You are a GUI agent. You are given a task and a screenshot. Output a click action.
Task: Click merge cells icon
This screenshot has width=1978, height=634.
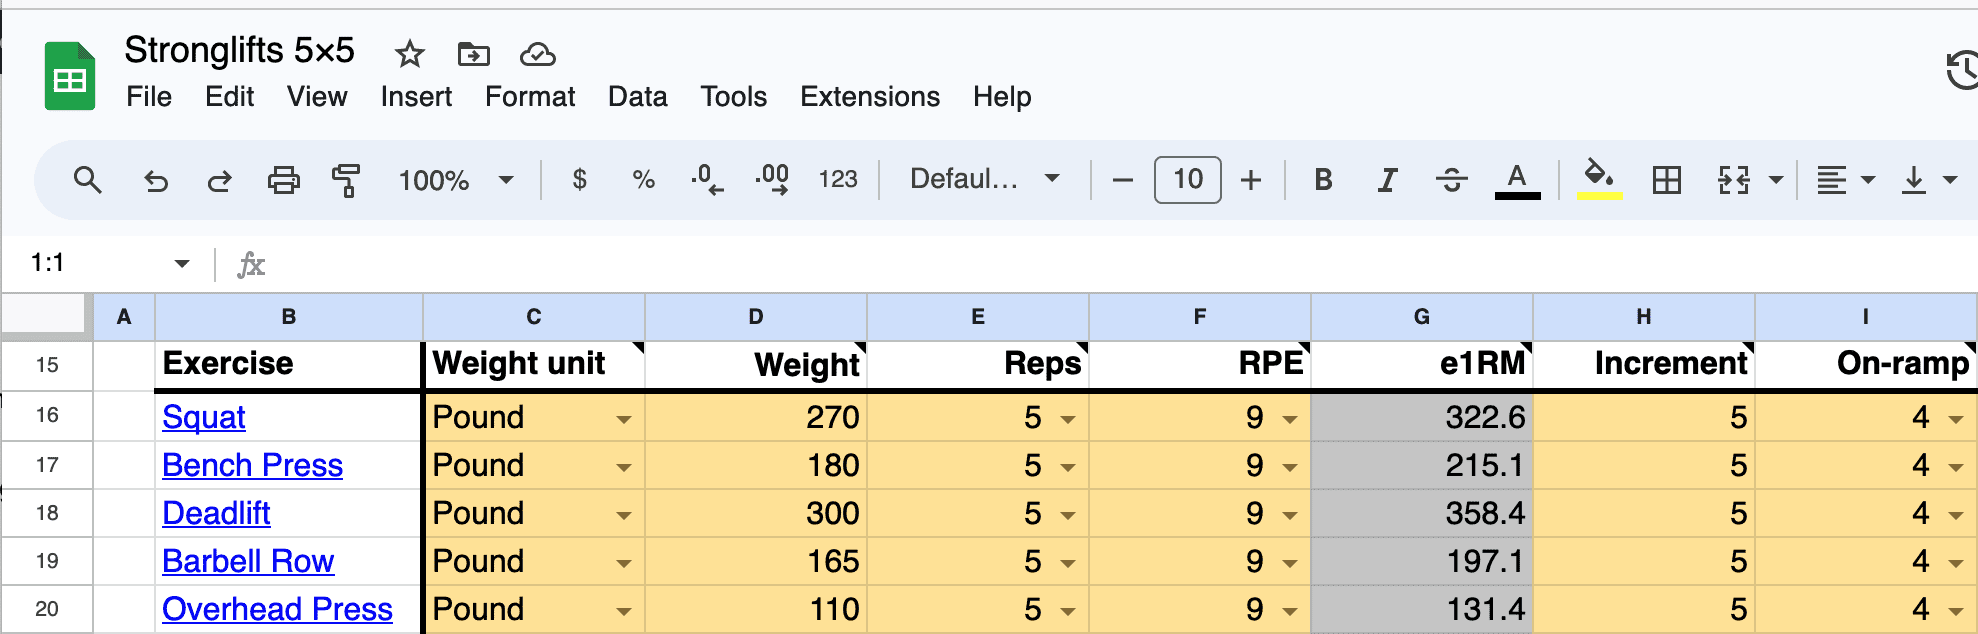click(x=1734, y=180)
